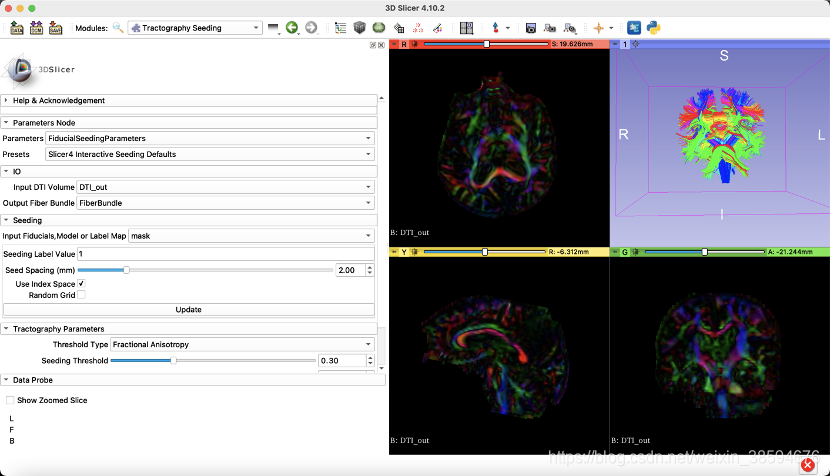Move the Yellow slice offset slider

(484, 252)
